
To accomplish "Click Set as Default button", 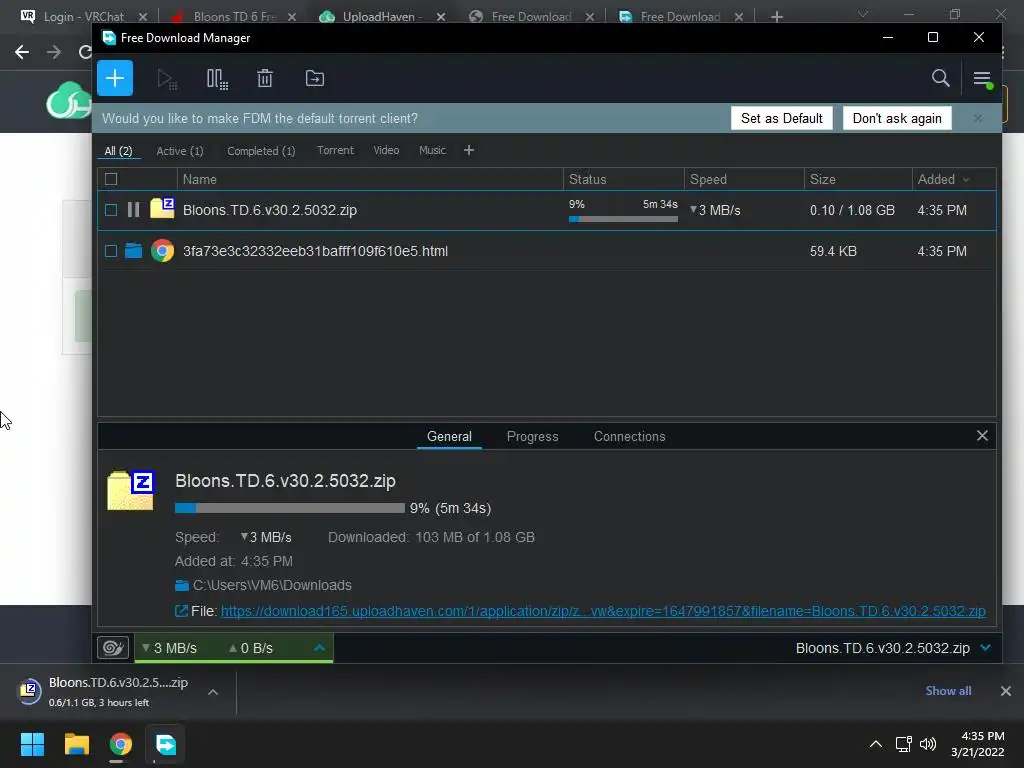I will tap(782, 118).
